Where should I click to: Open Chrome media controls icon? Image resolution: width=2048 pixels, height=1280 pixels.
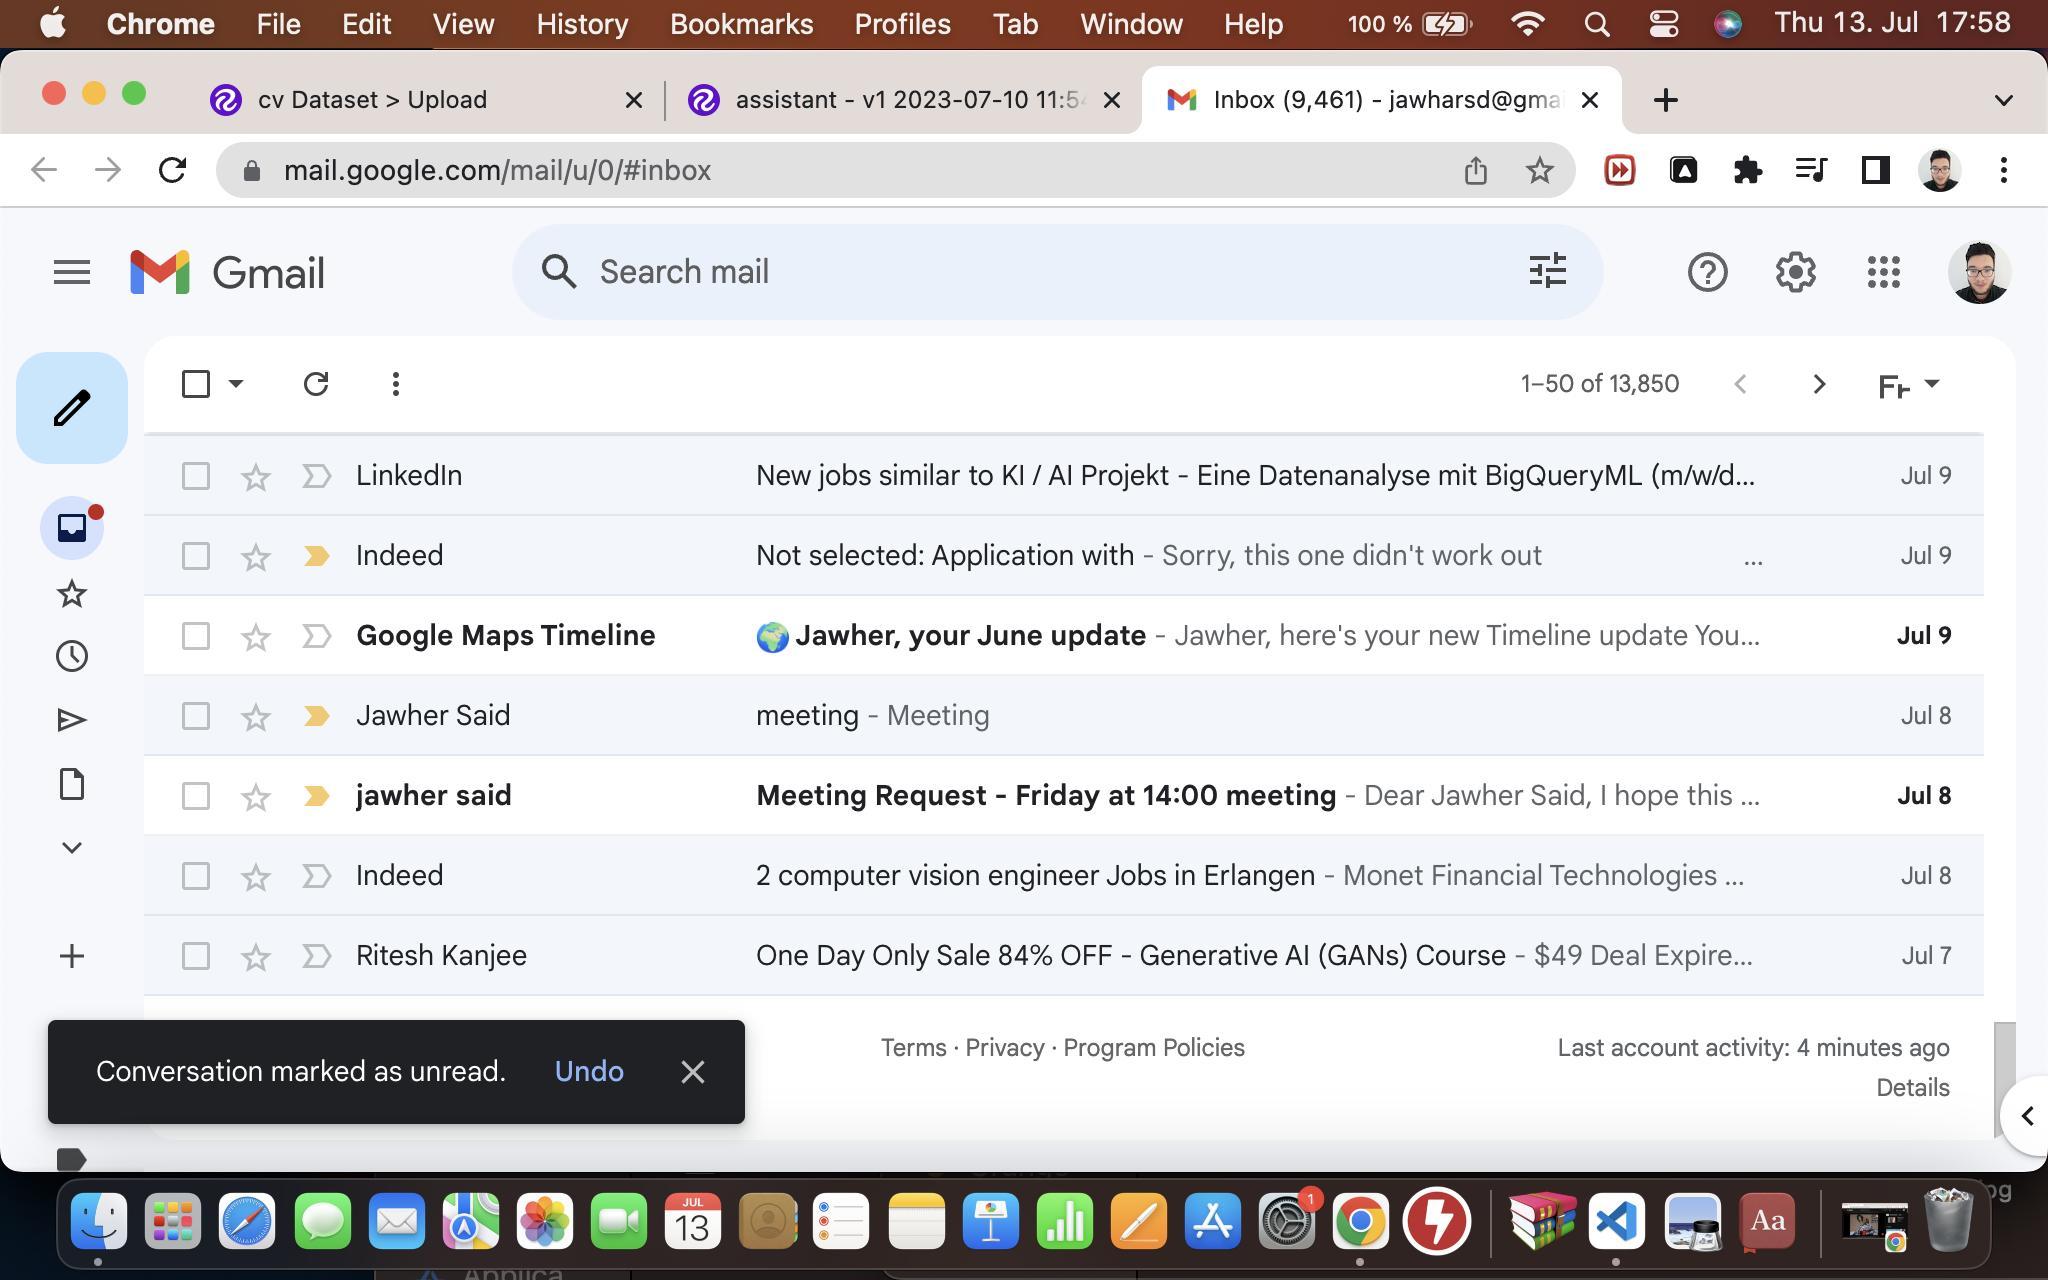[1811, 170]
